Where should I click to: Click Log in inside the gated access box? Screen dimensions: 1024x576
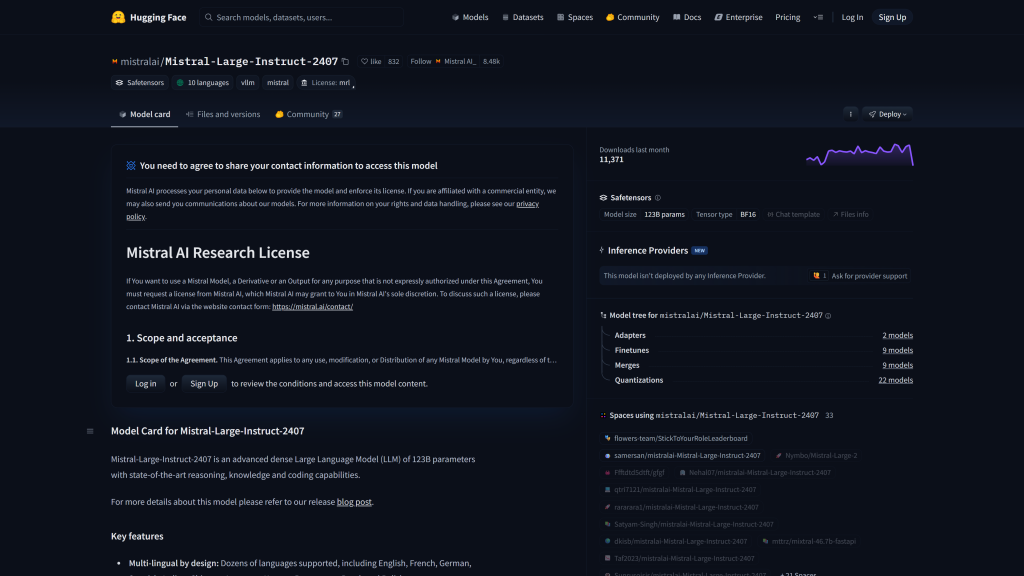pos(146,383)
